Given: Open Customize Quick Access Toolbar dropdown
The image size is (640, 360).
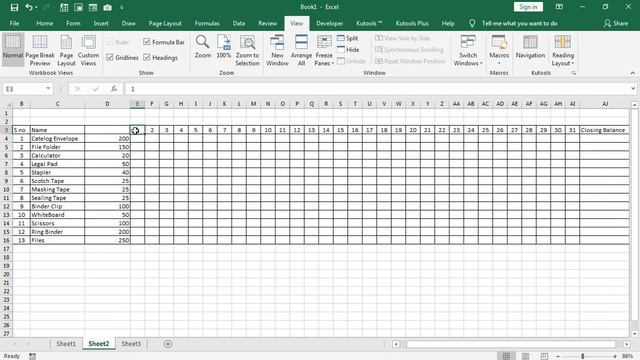Looking at the screenshot, I should [122, 7].
